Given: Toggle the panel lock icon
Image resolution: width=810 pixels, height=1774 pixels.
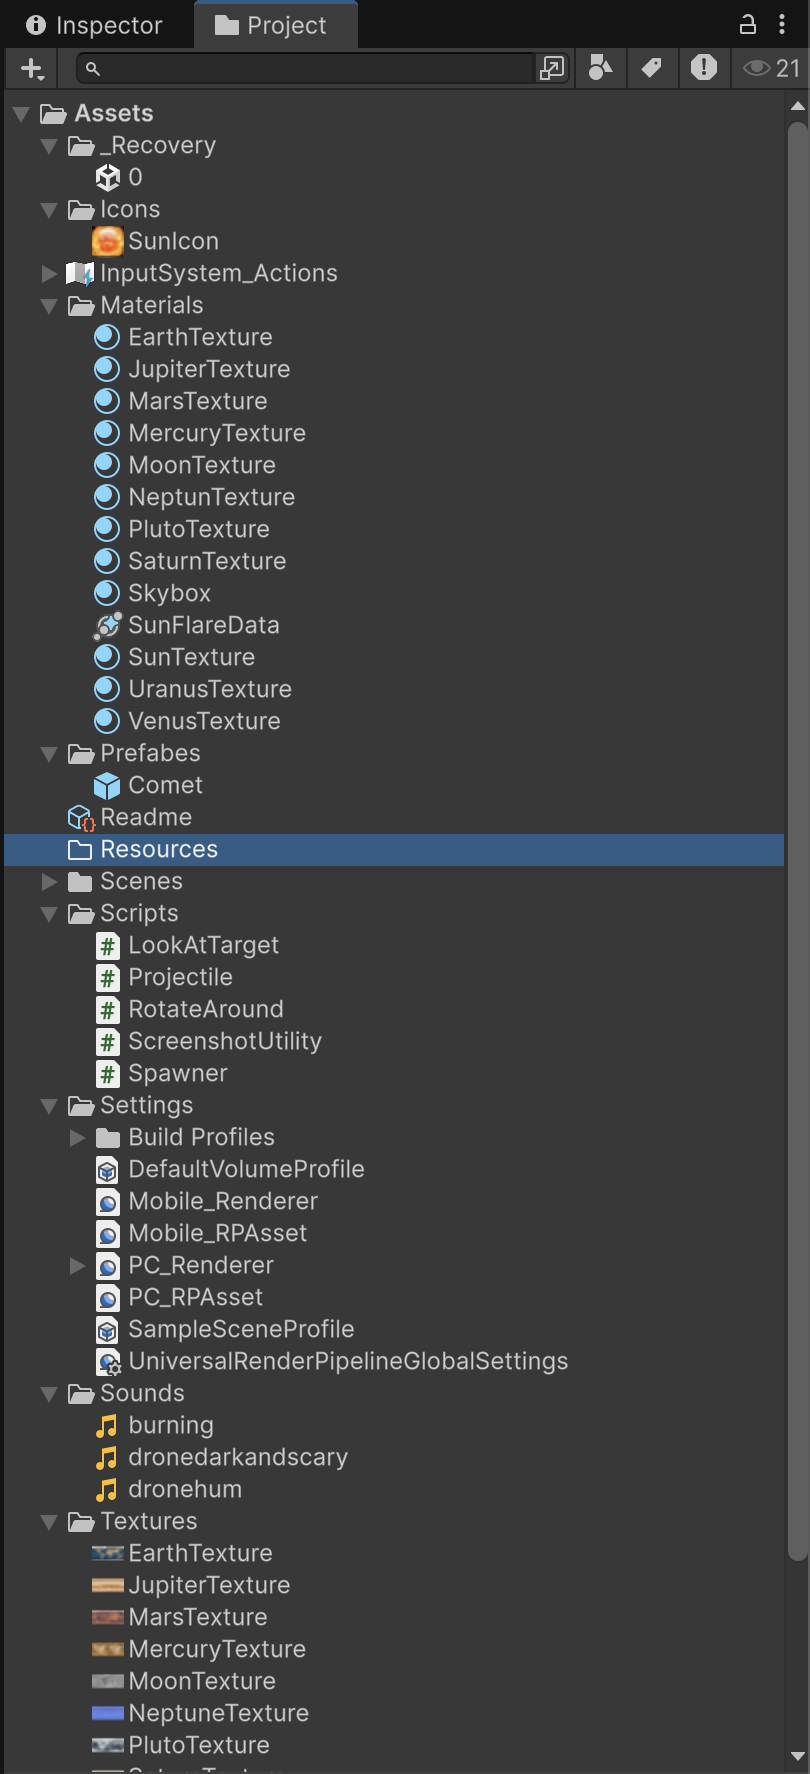Looking at the screenshot, I should tap(747, 25).
